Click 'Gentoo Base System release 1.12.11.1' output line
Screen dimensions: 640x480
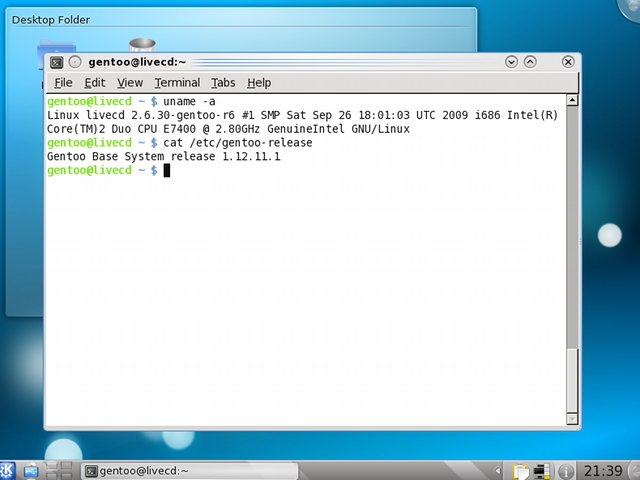[164, 157]
